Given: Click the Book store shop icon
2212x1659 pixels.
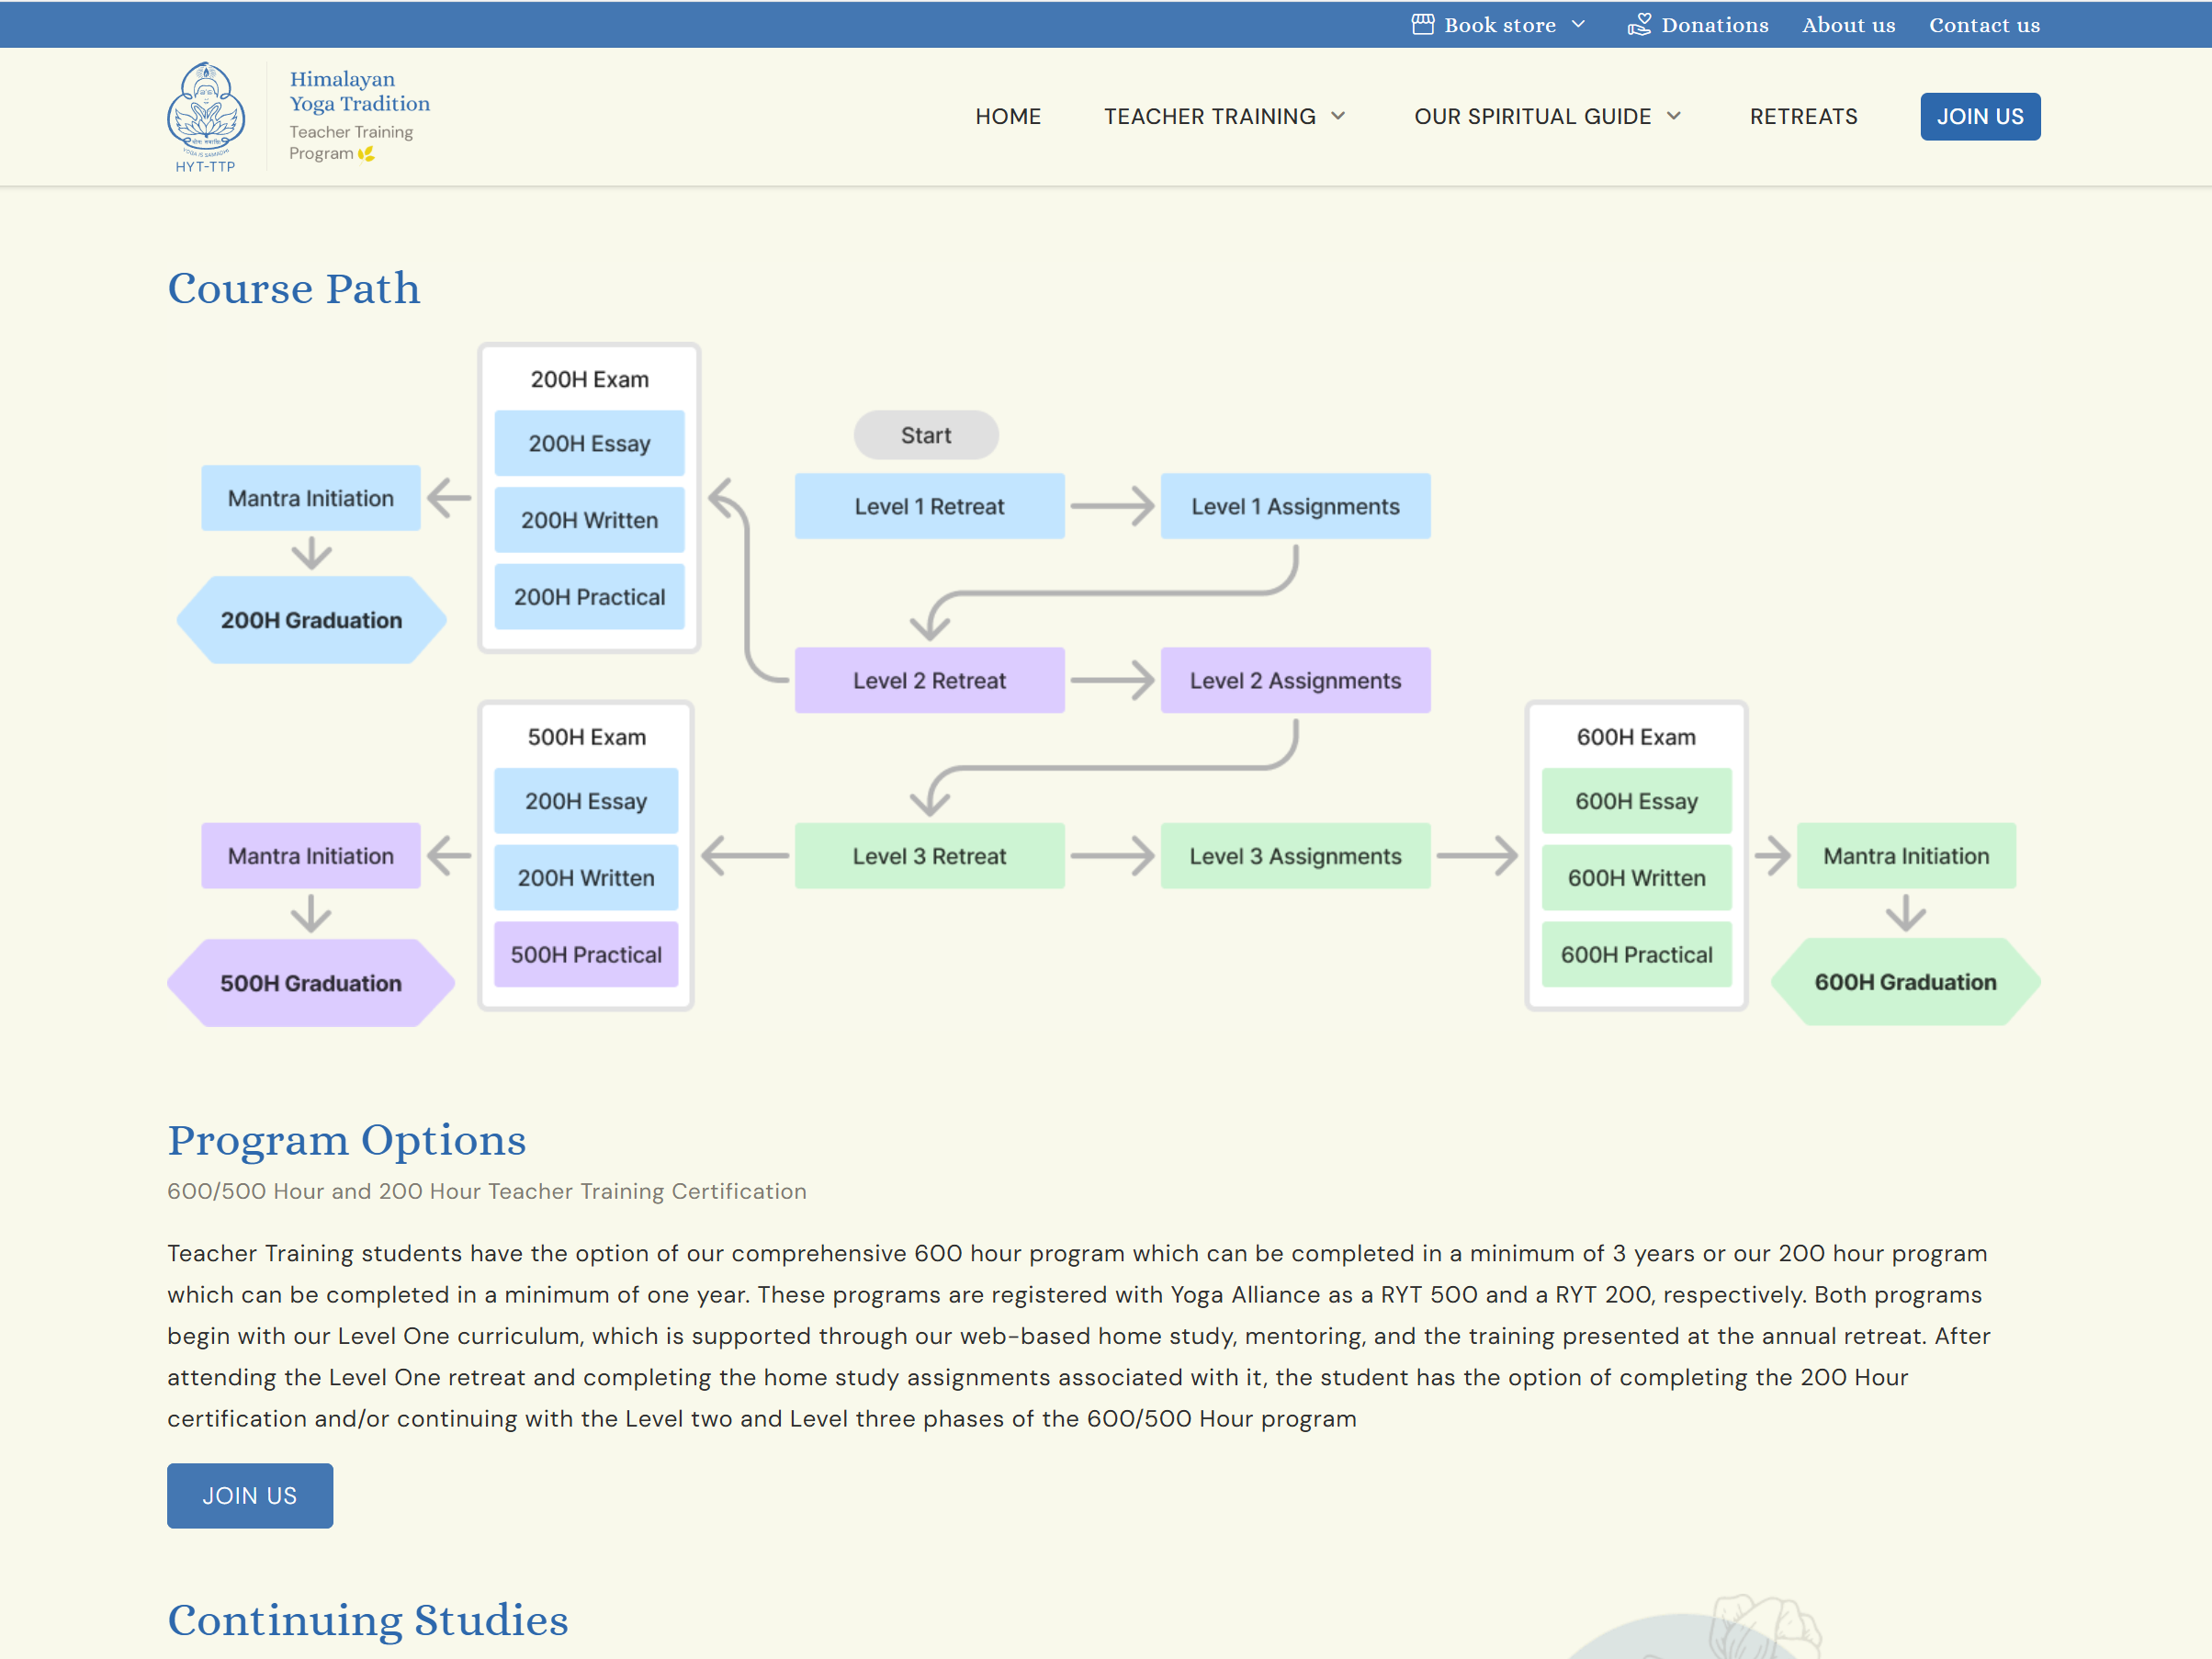Looking at the screenshot, I should pos(1422,24).
